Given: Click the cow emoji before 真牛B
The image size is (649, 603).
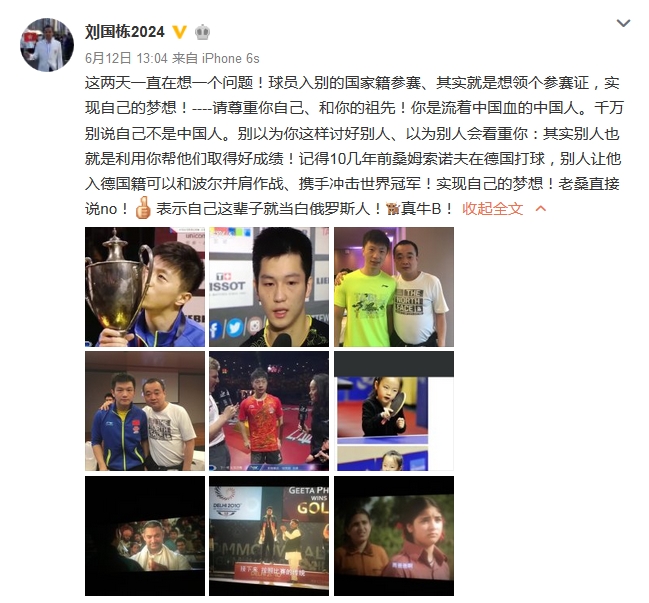Looking at the screenshot, I should [392, 208].
